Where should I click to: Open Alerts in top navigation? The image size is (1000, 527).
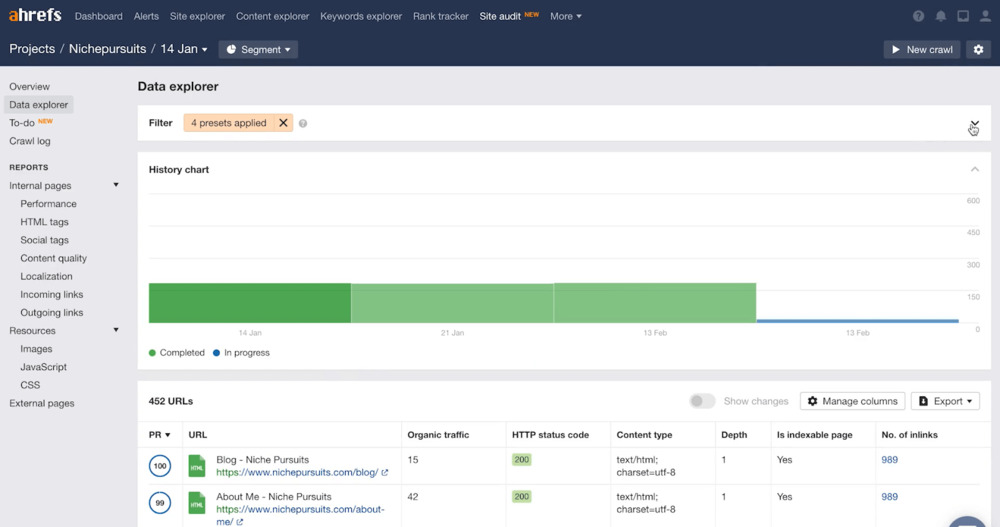coord(146,17)
